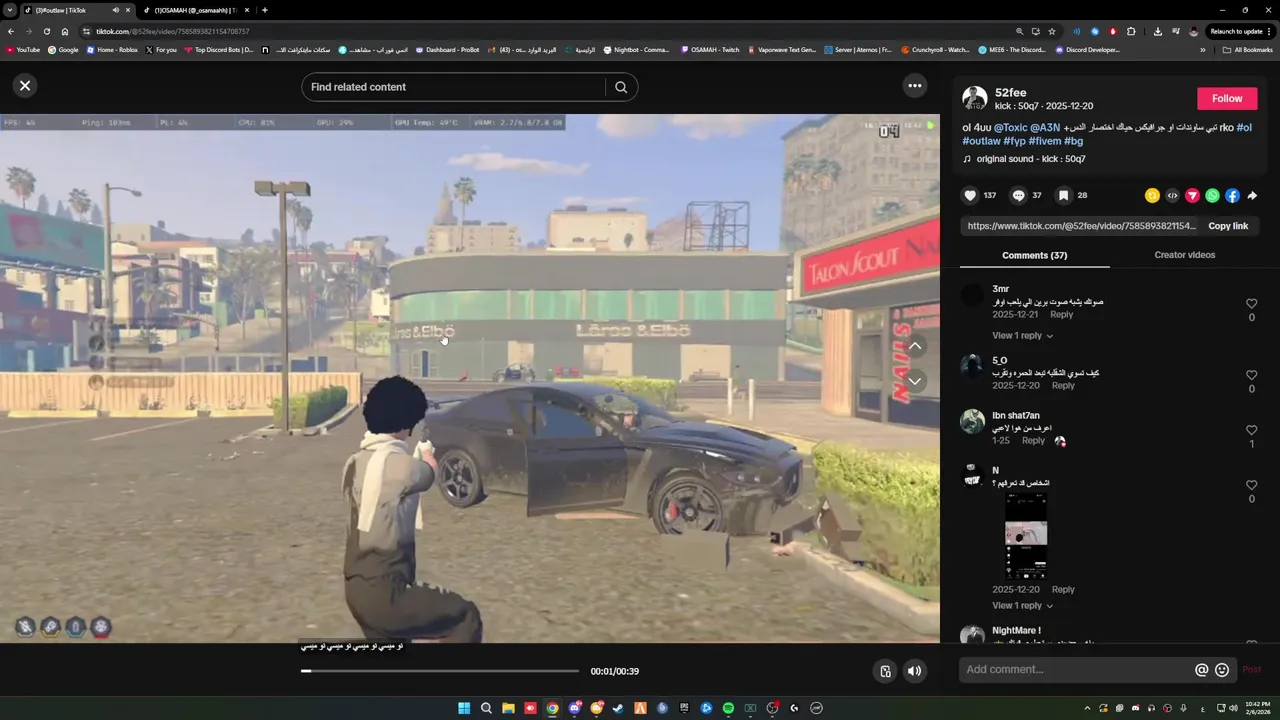
Task: Open 52fee creator profile avatar
Action: pos(974,98)
